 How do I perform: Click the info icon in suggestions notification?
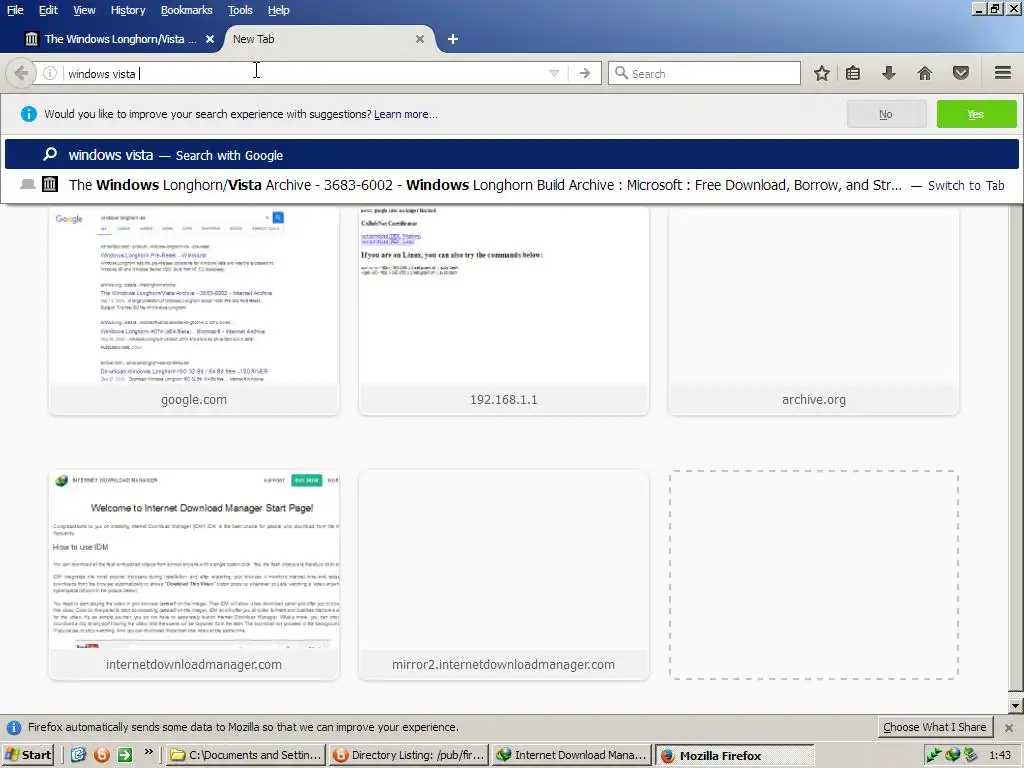29,114
